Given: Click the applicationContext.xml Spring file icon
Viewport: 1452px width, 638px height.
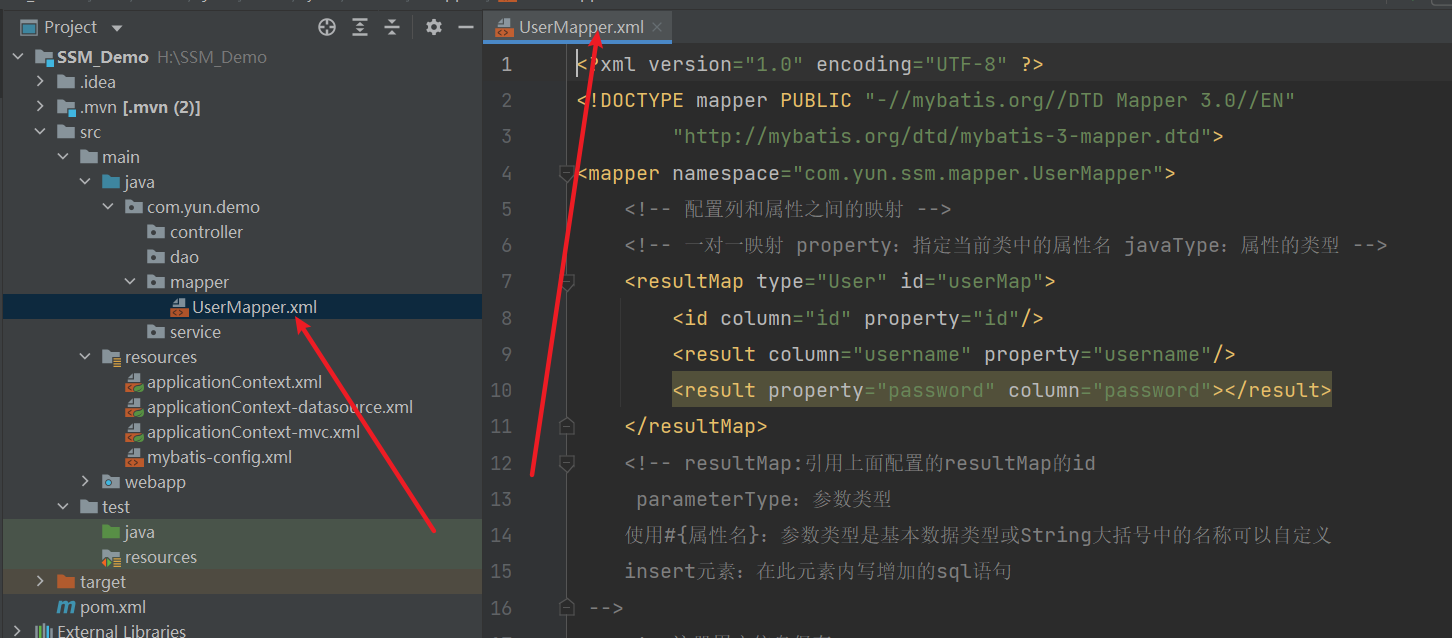Looking at the screenshot, I should 134,382.
